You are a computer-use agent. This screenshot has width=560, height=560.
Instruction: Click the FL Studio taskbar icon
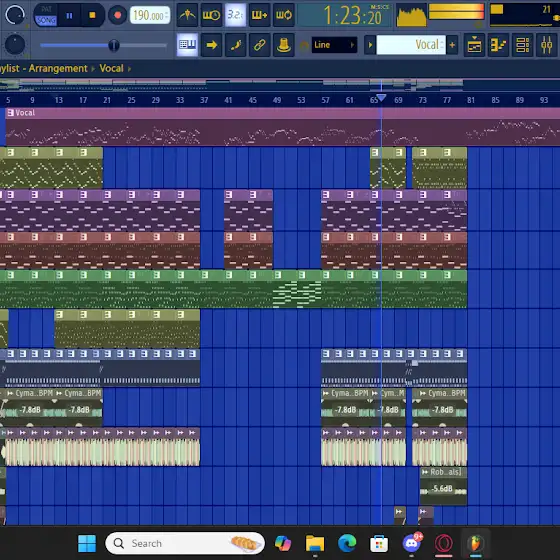click(x=475, y=544)
